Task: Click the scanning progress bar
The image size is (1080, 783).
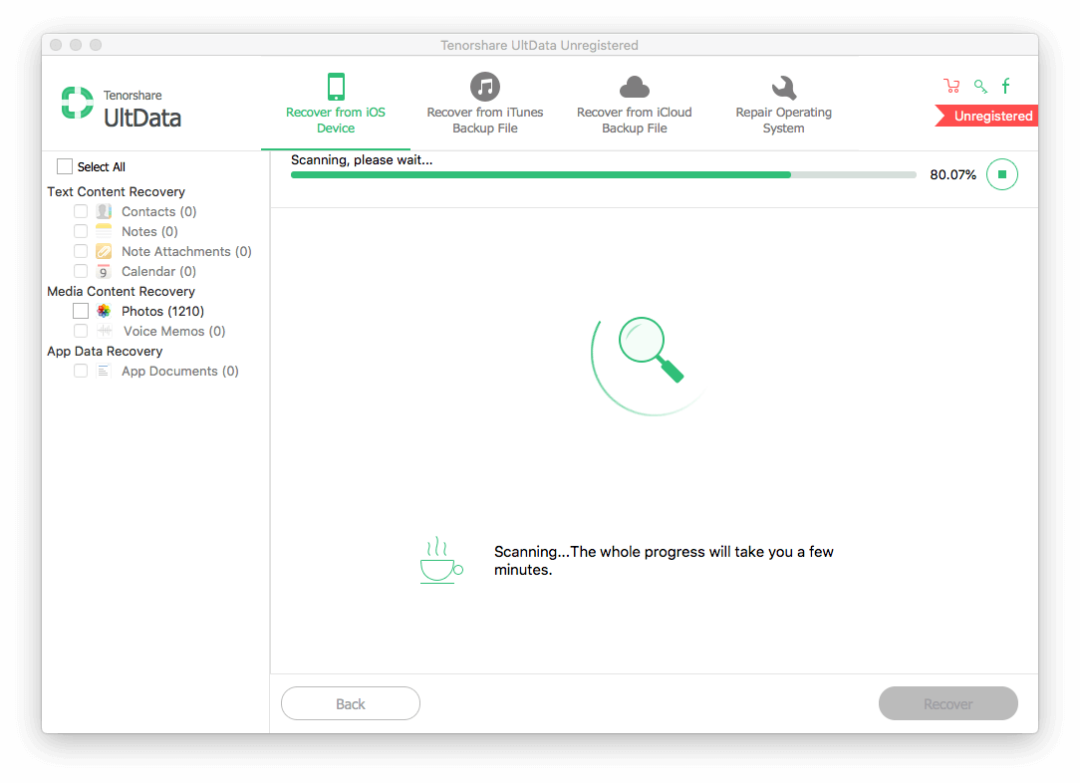Action: [x=603, y=175]
